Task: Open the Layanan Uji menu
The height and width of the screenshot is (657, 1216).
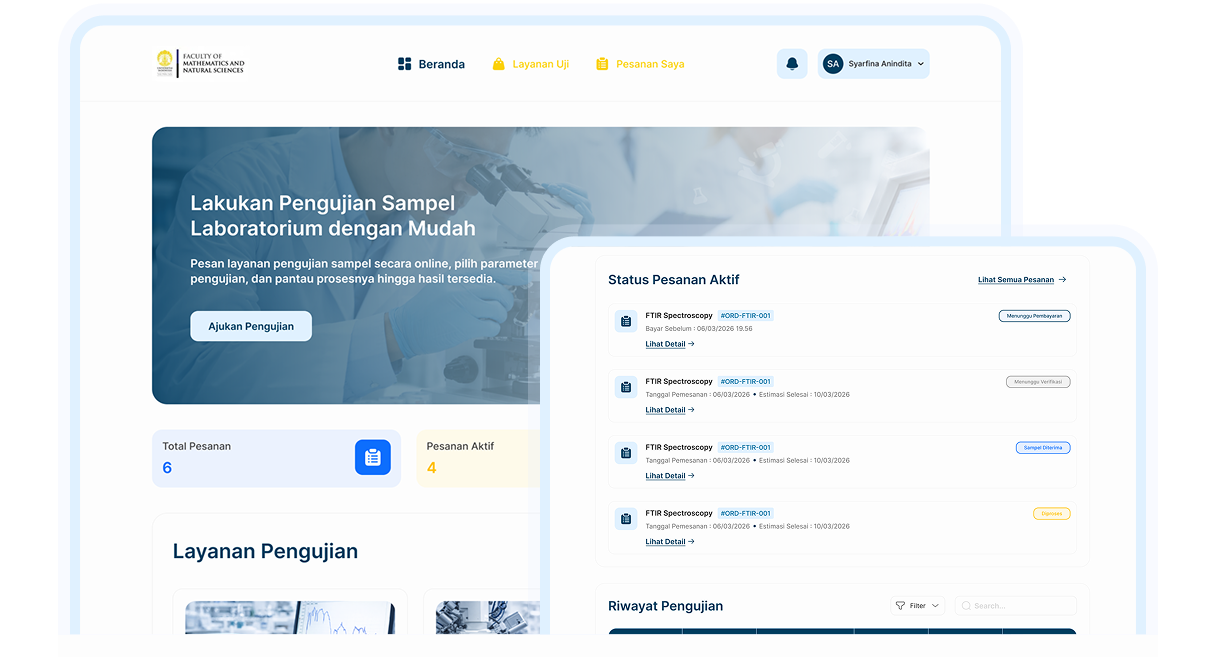Action: click(x=531, y=64)
